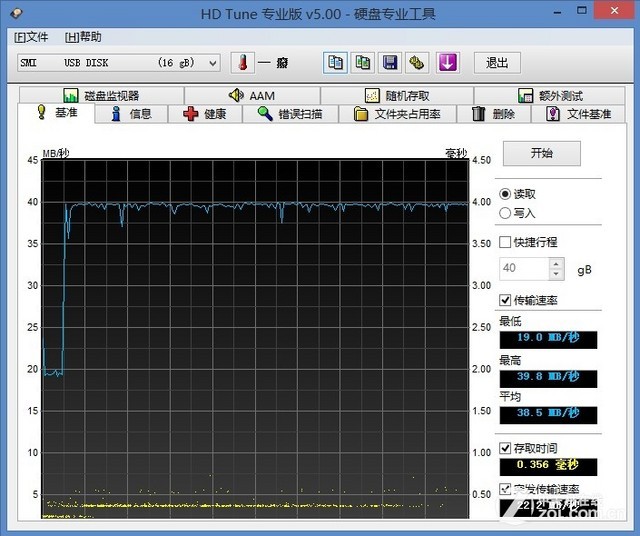Close the HD Tune window
640x536 pixels.
point(614,11)
